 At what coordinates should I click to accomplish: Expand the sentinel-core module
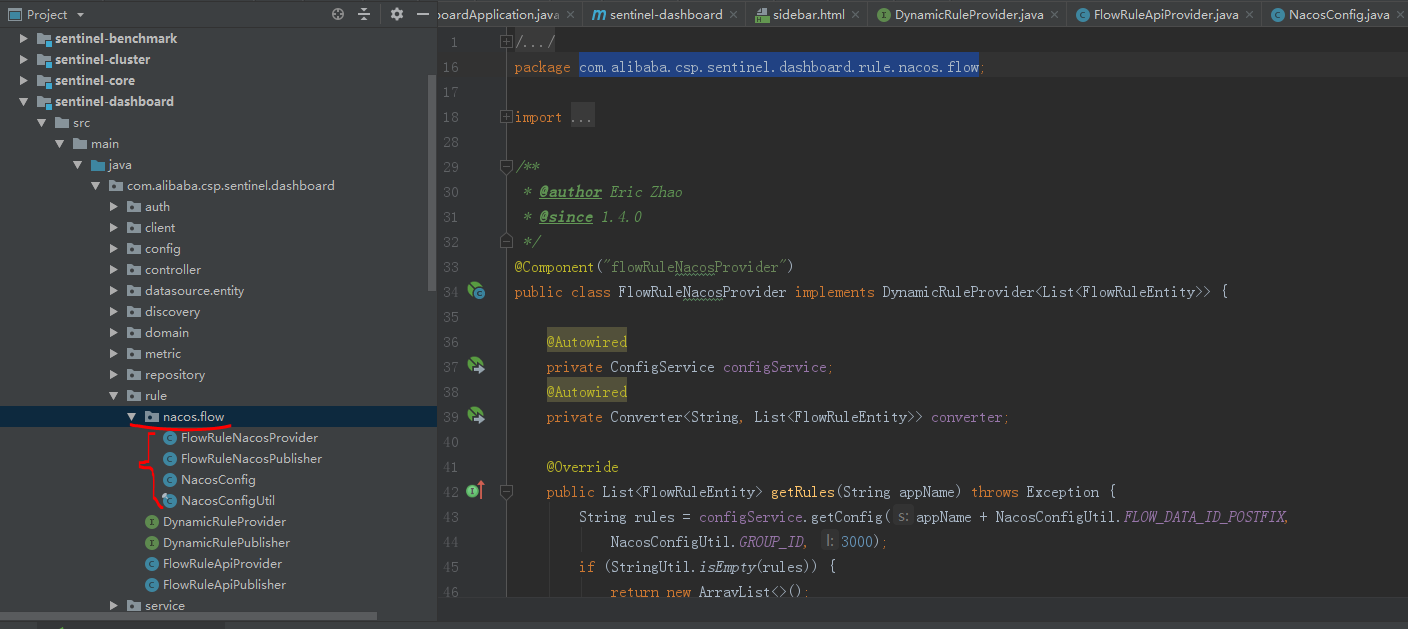click(x=24, y=80)
